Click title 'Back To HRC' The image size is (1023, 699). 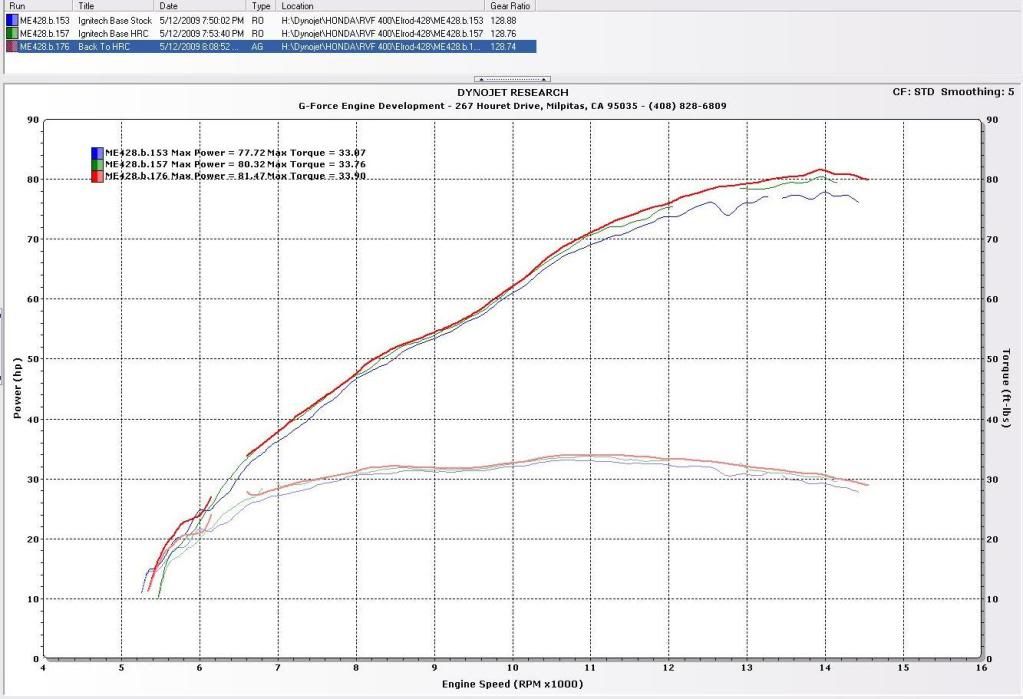[x=104, y=46]
